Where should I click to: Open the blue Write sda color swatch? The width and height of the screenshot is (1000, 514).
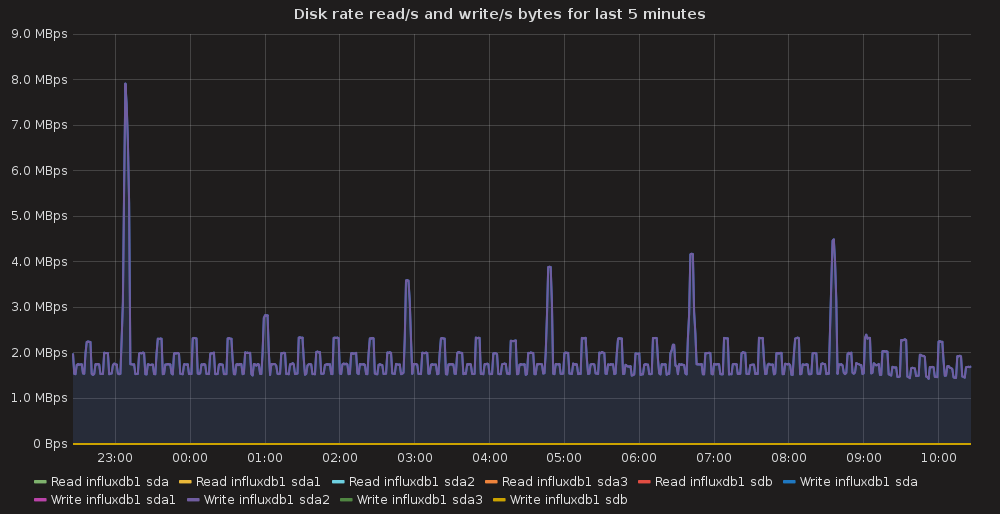point(789,482)
